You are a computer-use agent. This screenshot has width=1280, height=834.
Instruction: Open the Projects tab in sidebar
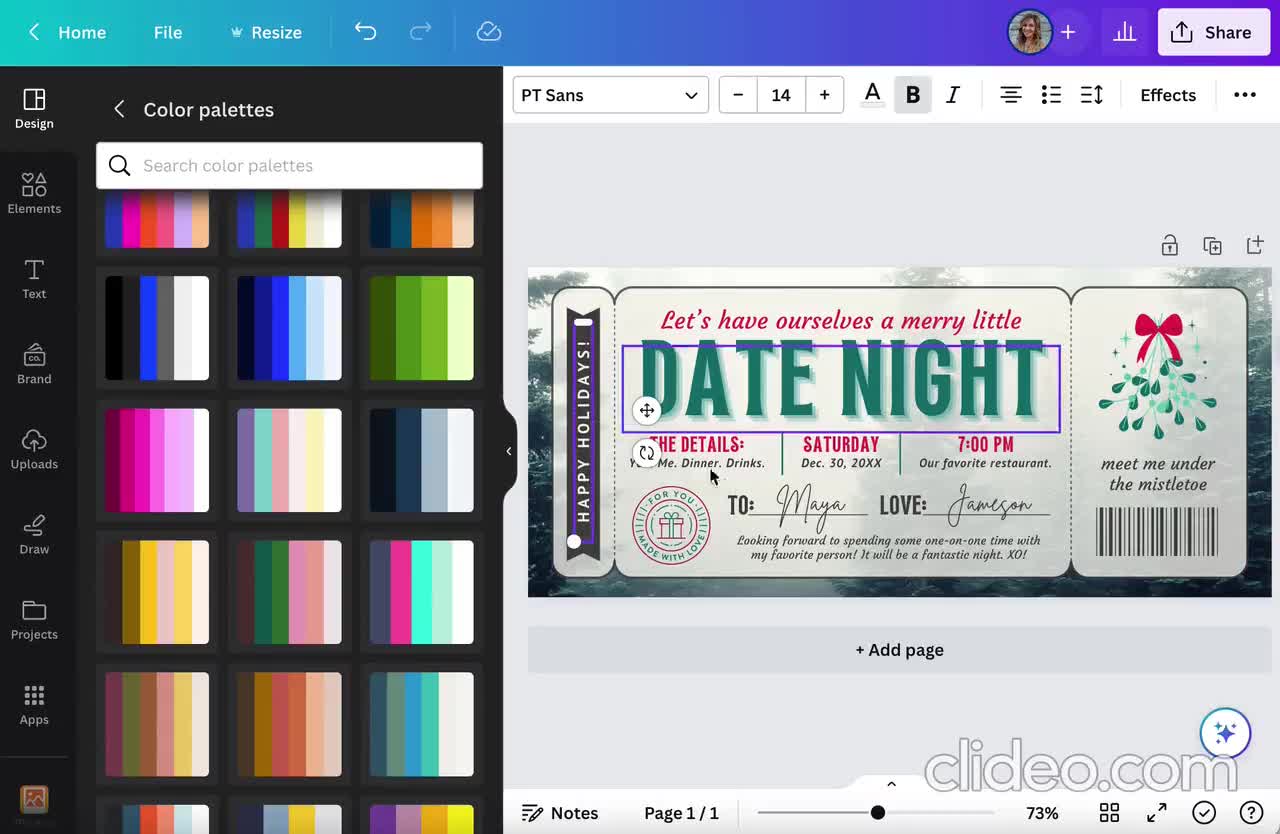pyautogui.click(x=34, y=619)
